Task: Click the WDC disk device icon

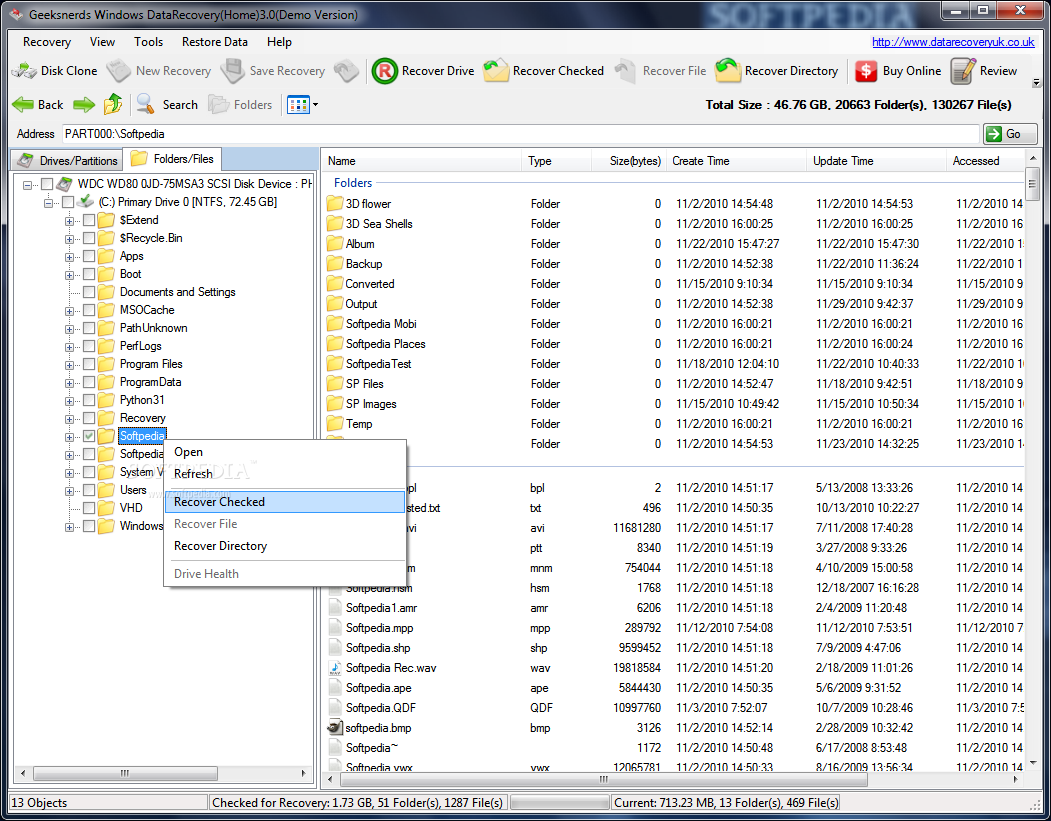Action: click(65, 184)
